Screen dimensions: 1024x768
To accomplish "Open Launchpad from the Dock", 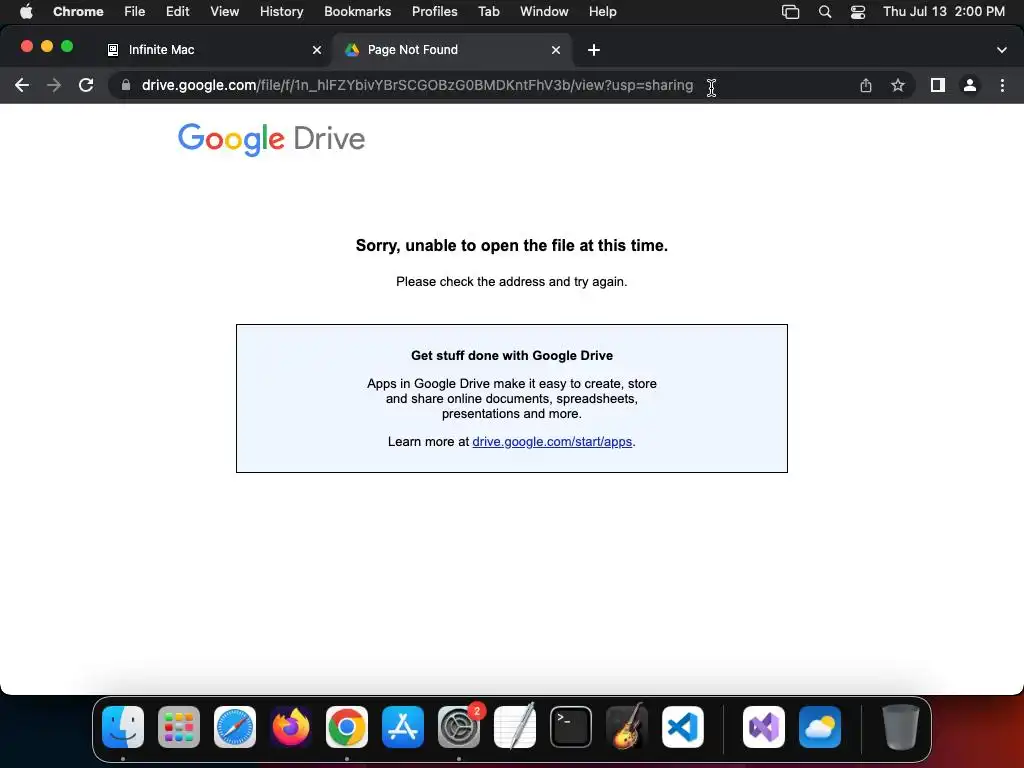I will pos(179,727).
